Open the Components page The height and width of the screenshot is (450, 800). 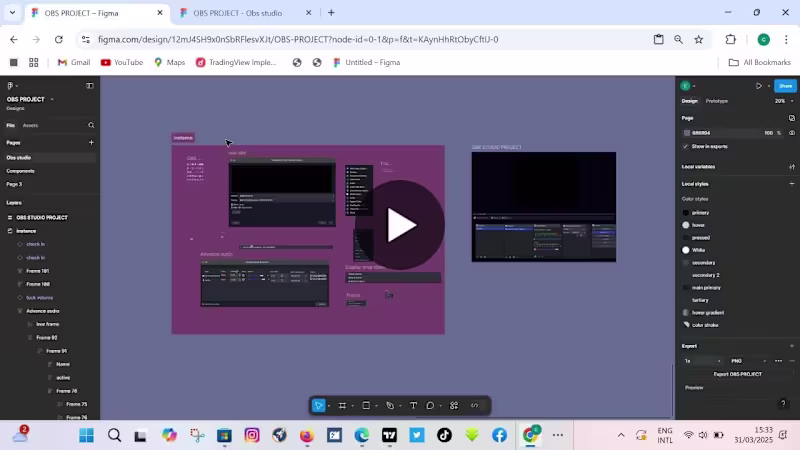(20, 171)
